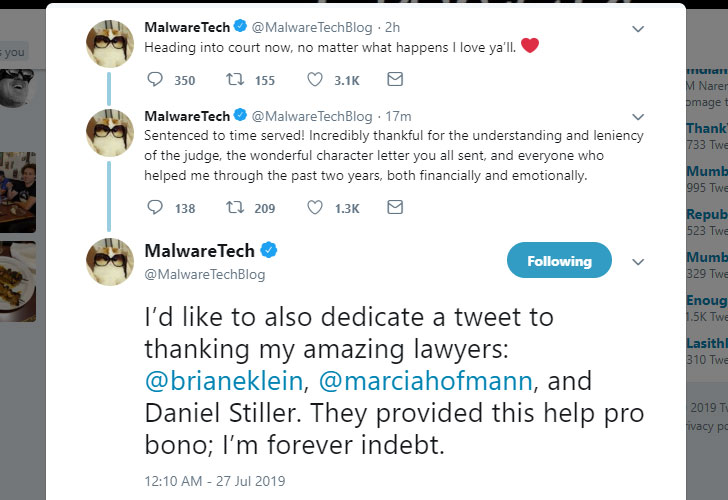The width and height of the screenshot is (728, 500).
Task: Open @marciahofmann profile mention
Action: 425,381
